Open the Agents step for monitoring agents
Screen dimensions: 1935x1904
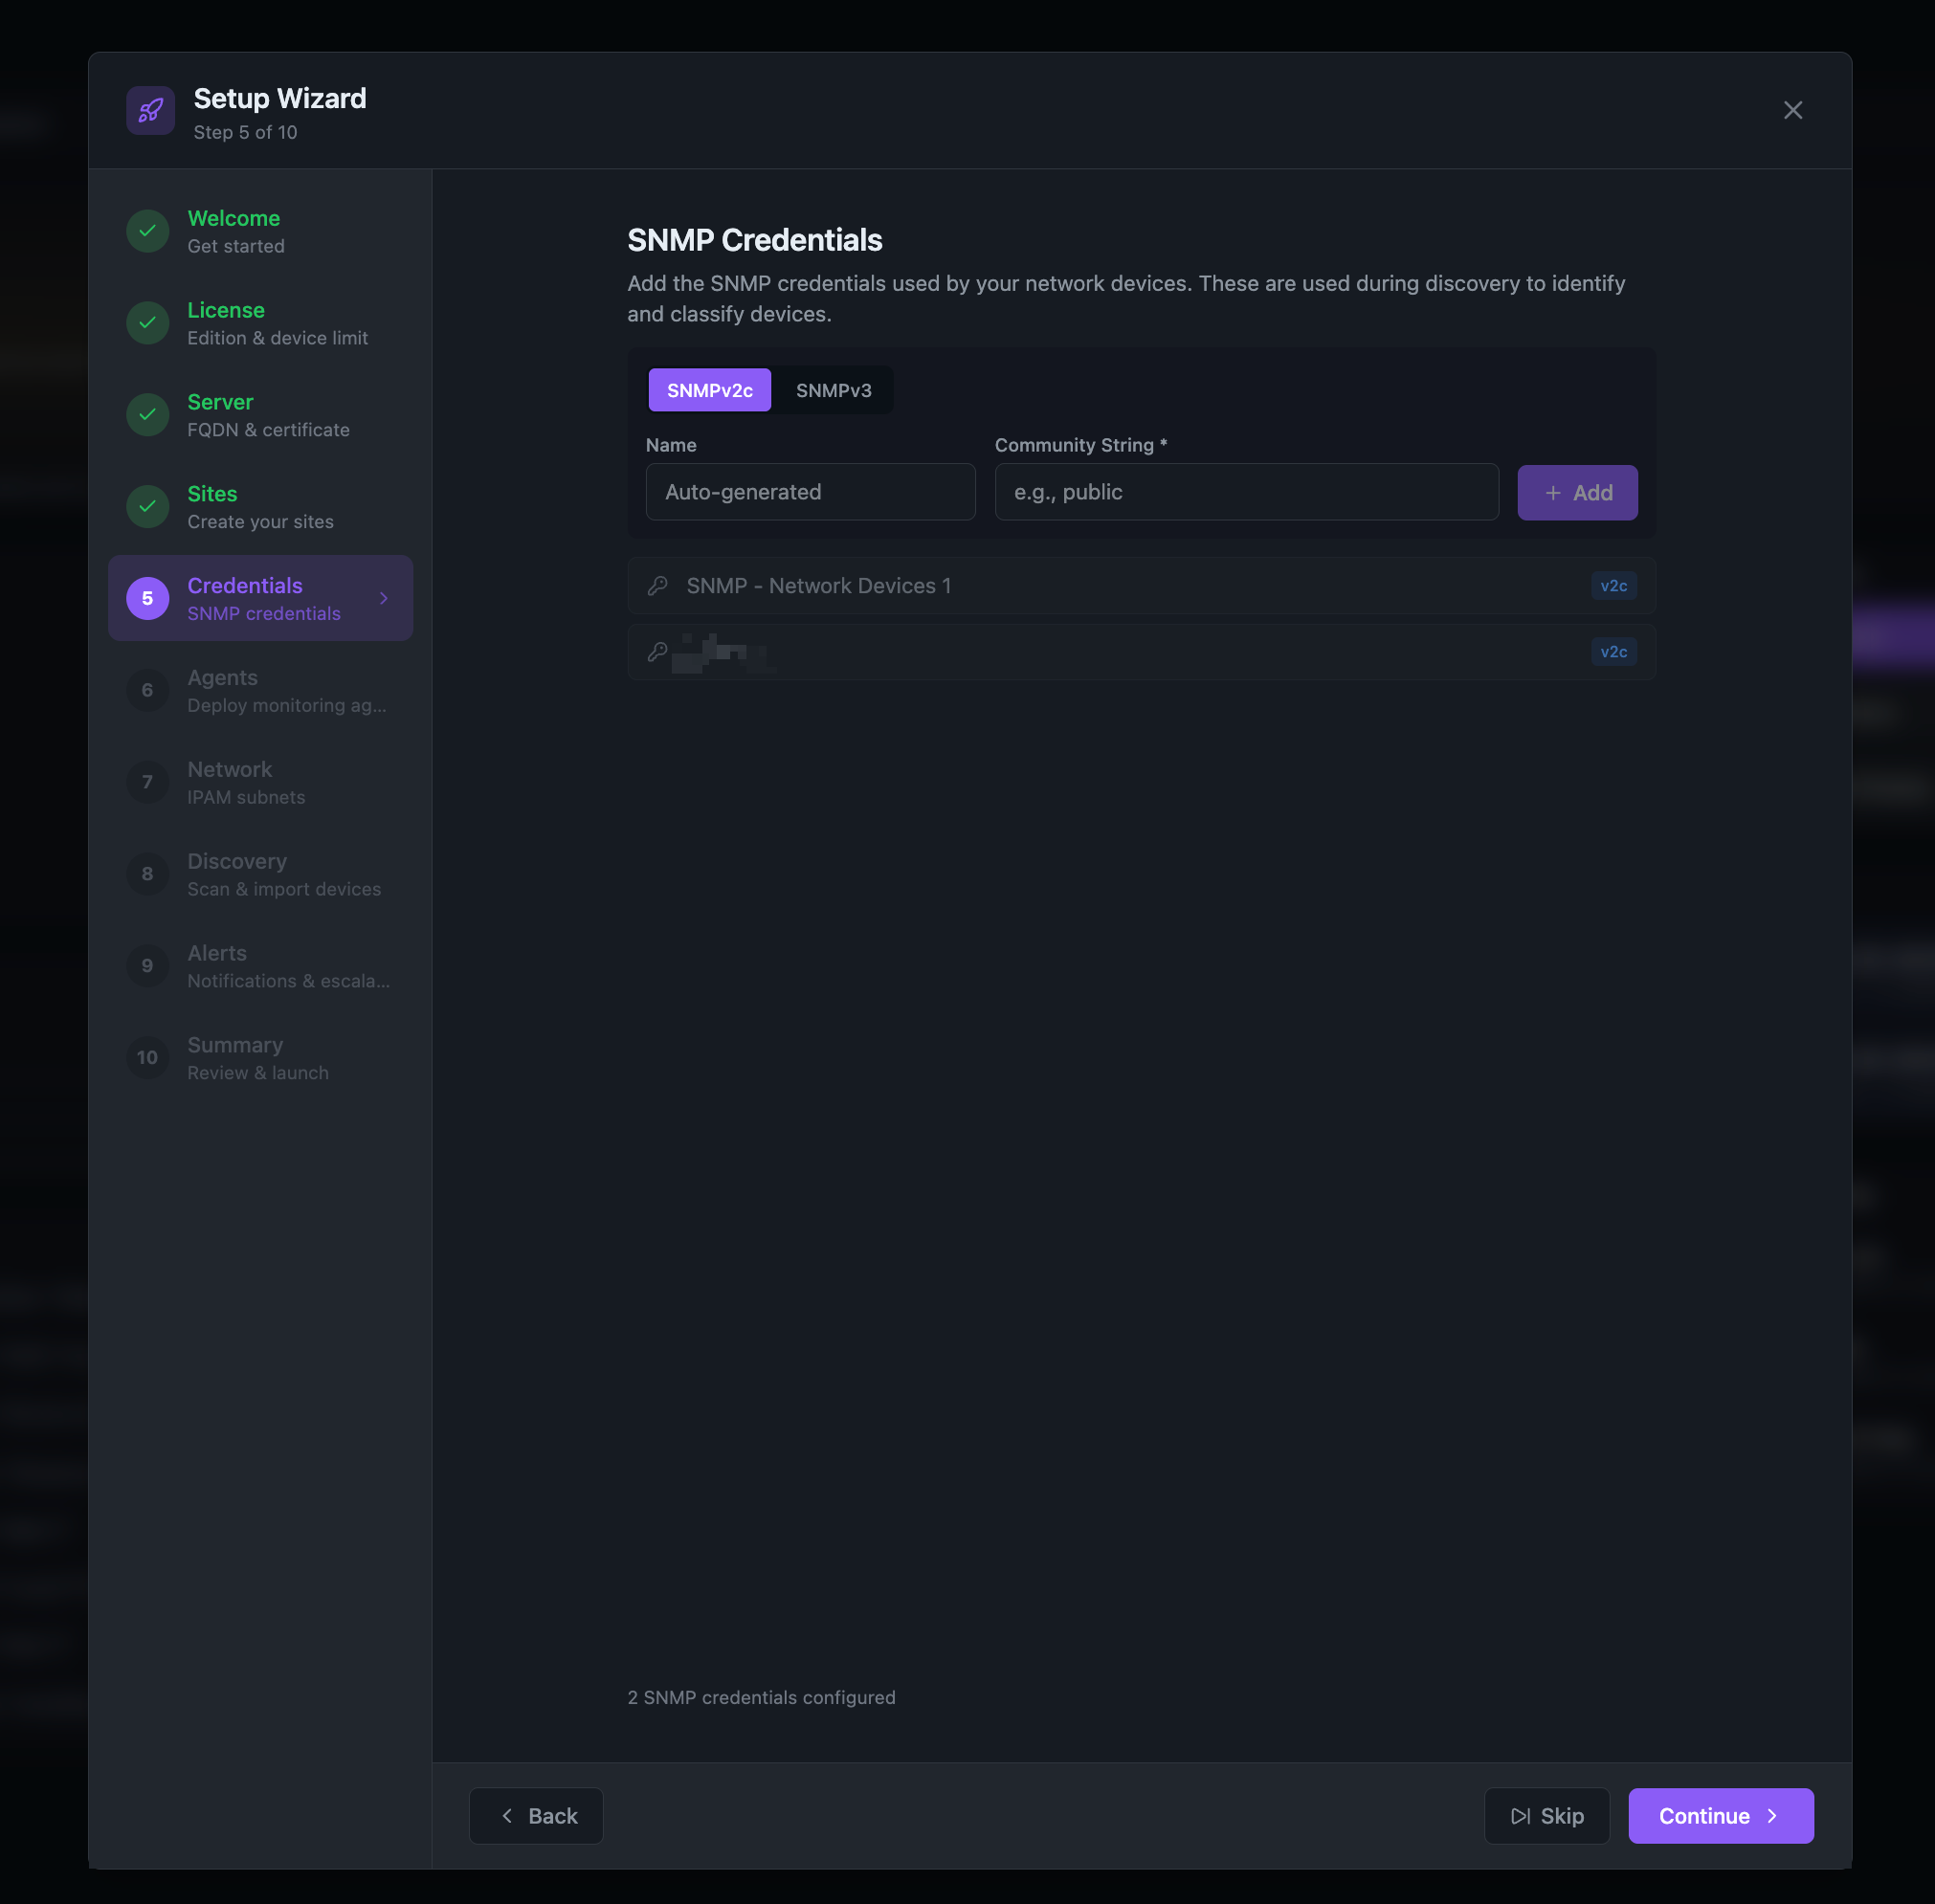click(260, 690)
